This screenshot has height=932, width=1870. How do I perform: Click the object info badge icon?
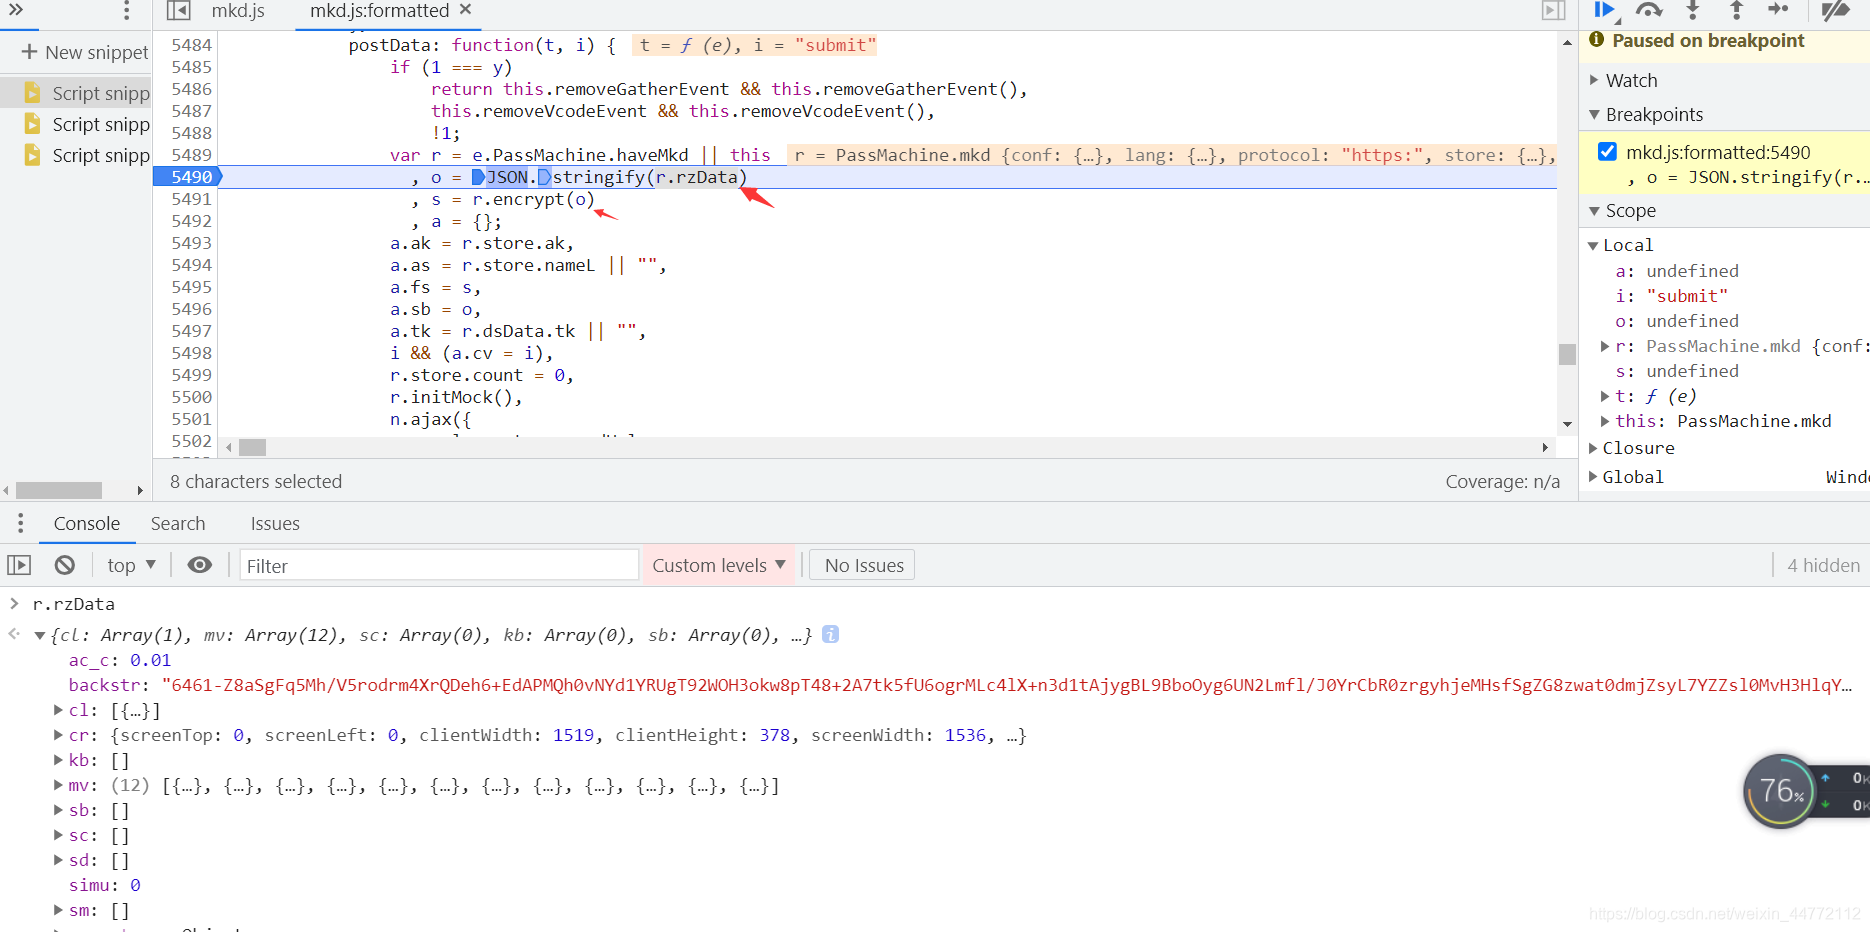830,634
